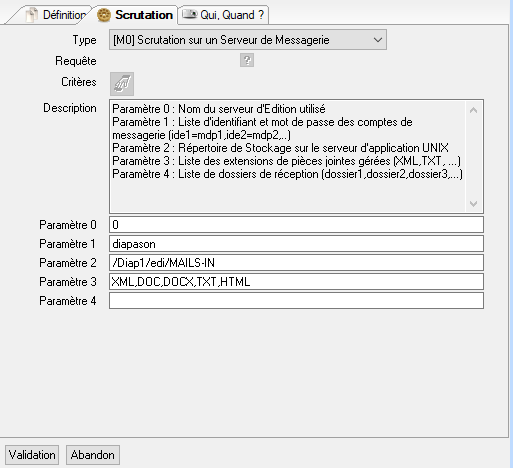
Task: Click the Critères wrench icon button
Action: [122, 84]
